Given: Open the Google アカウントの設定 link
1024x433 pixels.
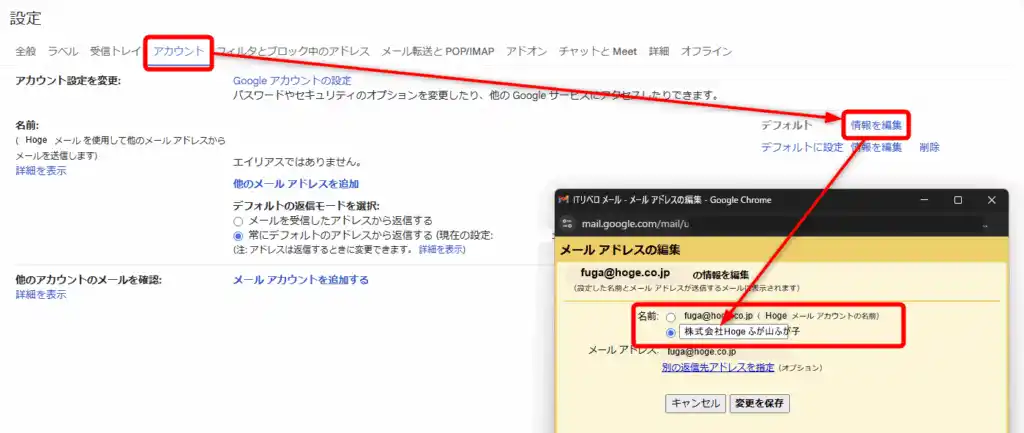Looking at the screenshot, I should pyautogui.click(x=292, y=80).
